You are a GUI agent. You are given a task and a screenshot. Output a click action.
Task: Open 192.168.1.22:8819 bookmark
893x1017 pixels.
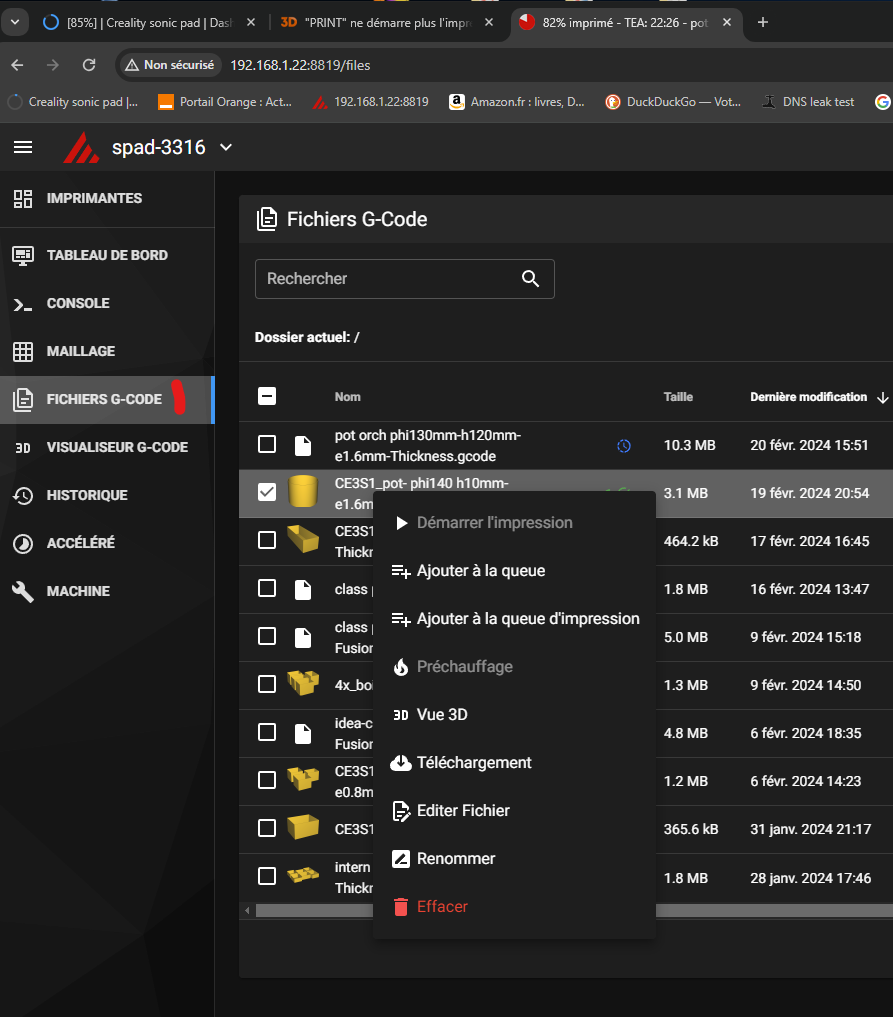click(370, 102)
